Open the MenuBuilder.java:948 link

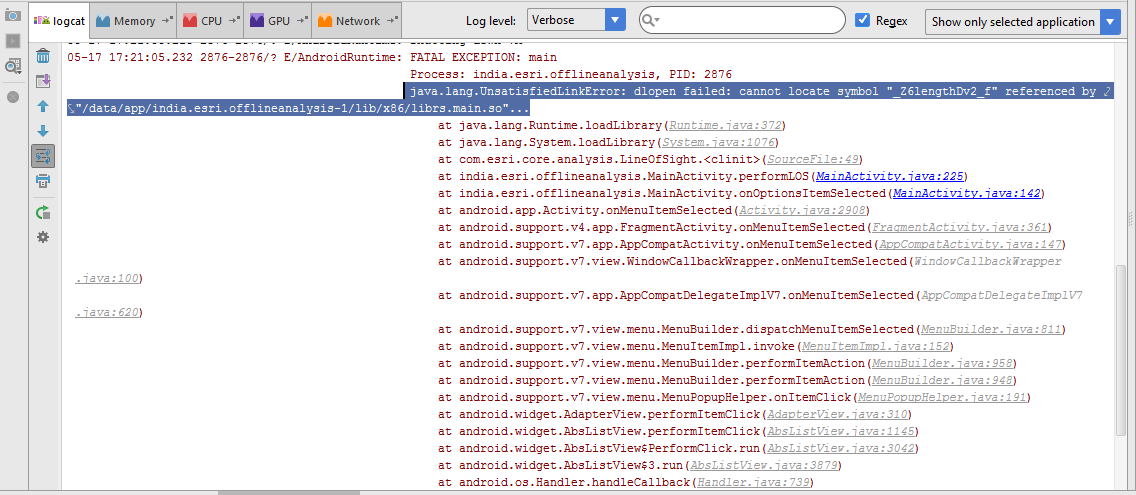[x=941, y=380]
